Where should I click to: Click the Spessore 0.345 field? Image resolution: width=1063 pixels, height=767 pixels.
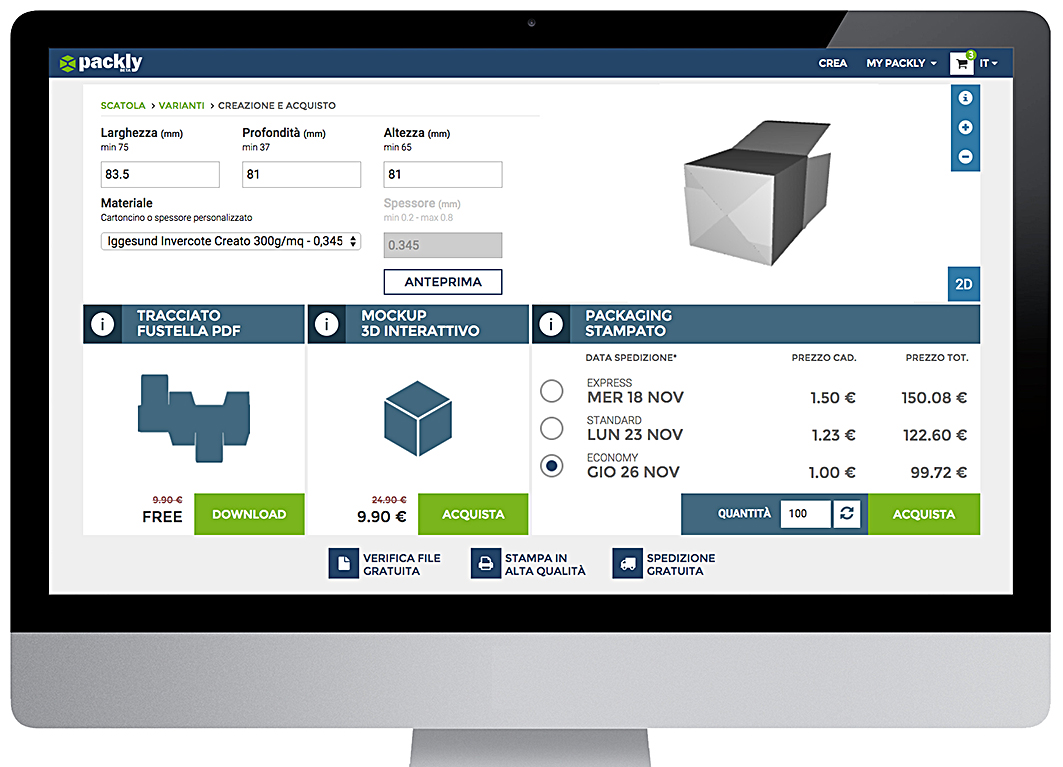click(x=443, y=245)
